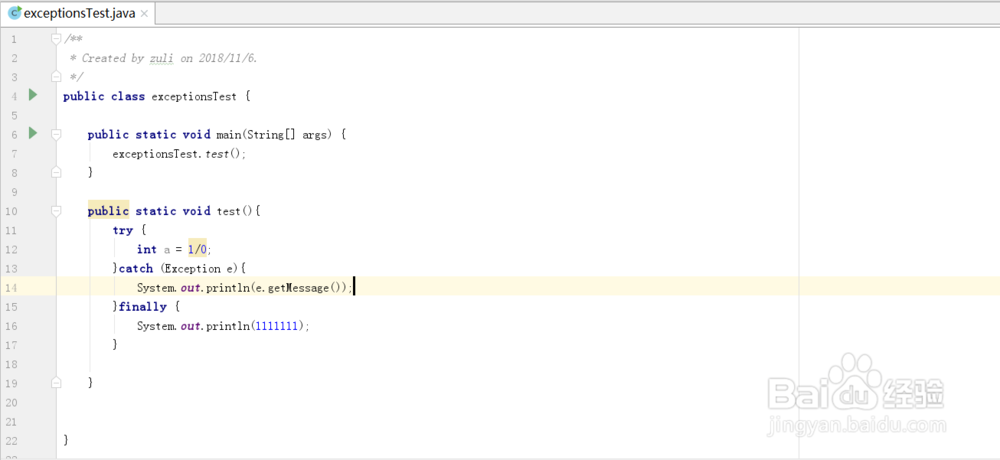1000x460 pixels.
Task: Click the author name zuli in the comment
Action: click(x=161, y=58)
